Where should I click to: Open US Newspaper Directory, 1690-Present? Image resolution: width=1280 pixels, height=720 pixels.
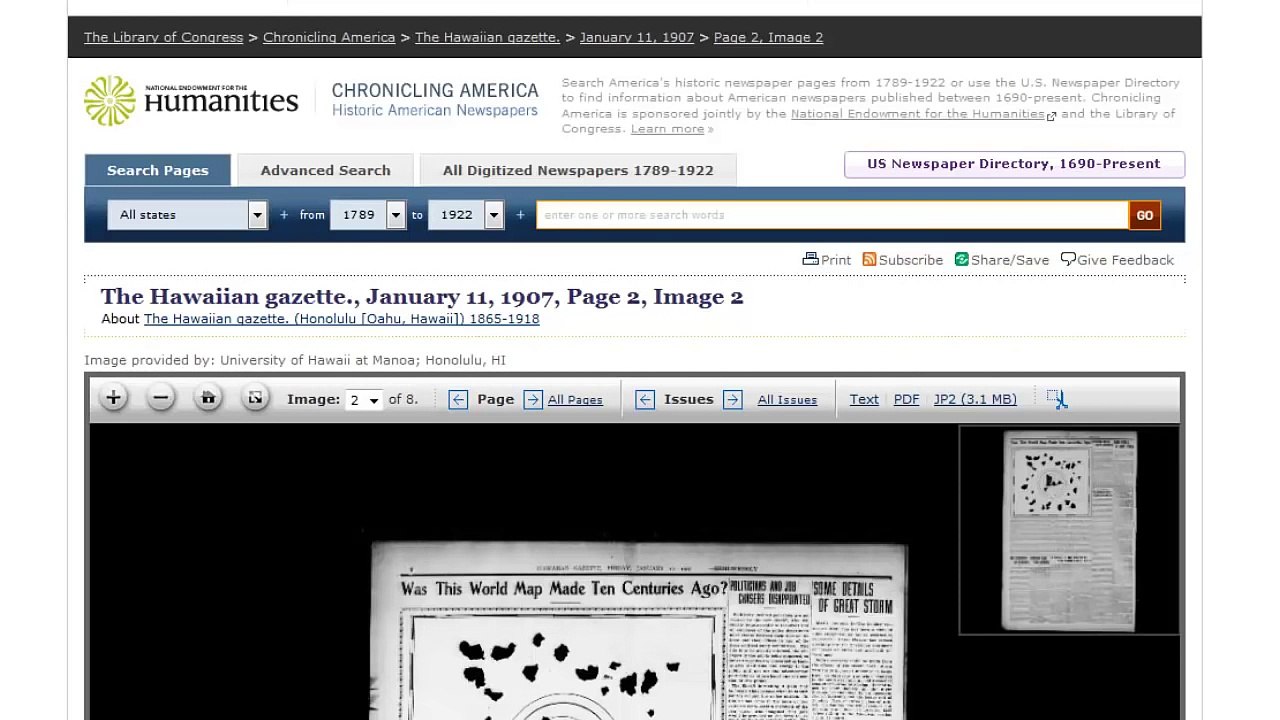pos(1014,164)
